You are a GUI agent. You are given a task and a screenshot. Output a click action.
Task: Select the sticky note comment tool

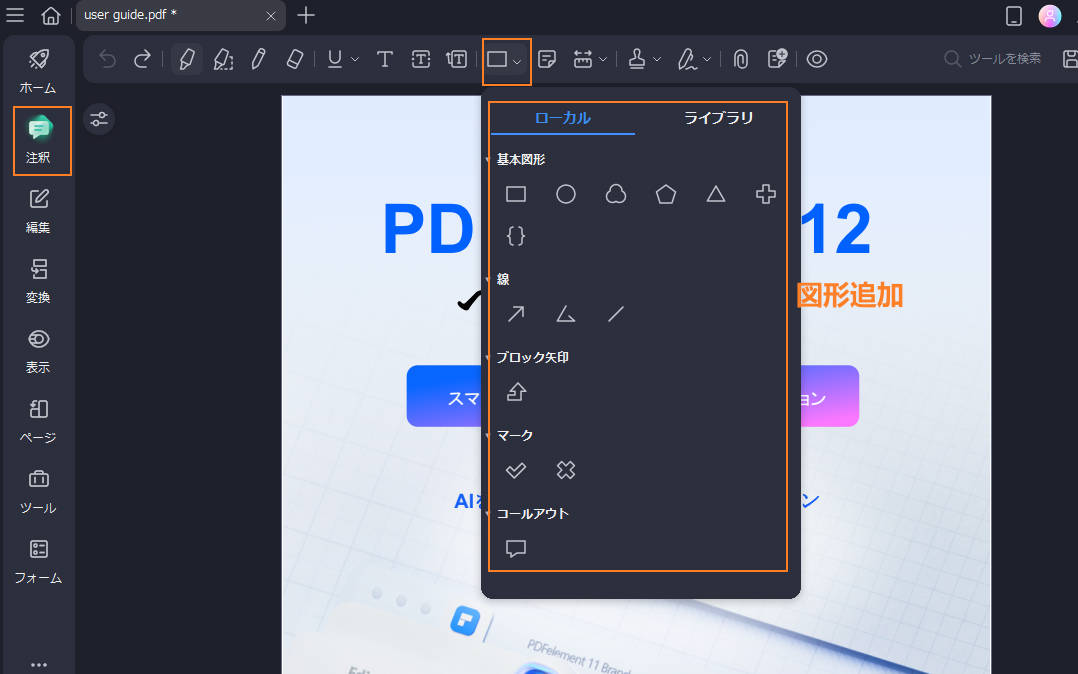point(547,59)
